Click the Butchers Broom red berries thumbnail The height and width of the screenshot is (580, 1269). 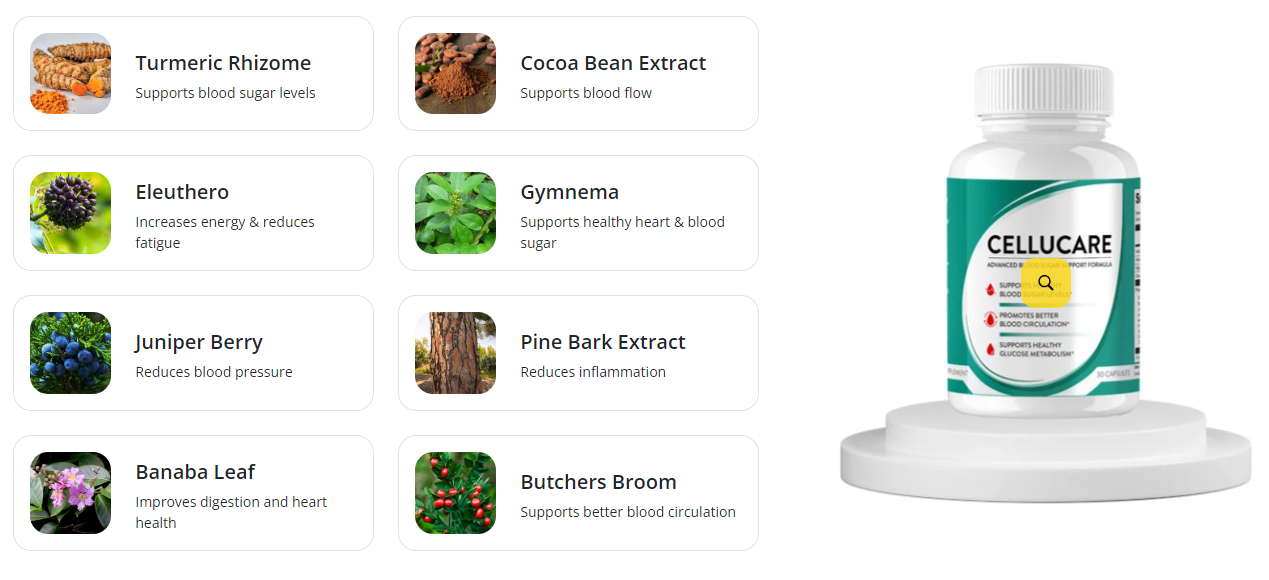click(455, 493)
